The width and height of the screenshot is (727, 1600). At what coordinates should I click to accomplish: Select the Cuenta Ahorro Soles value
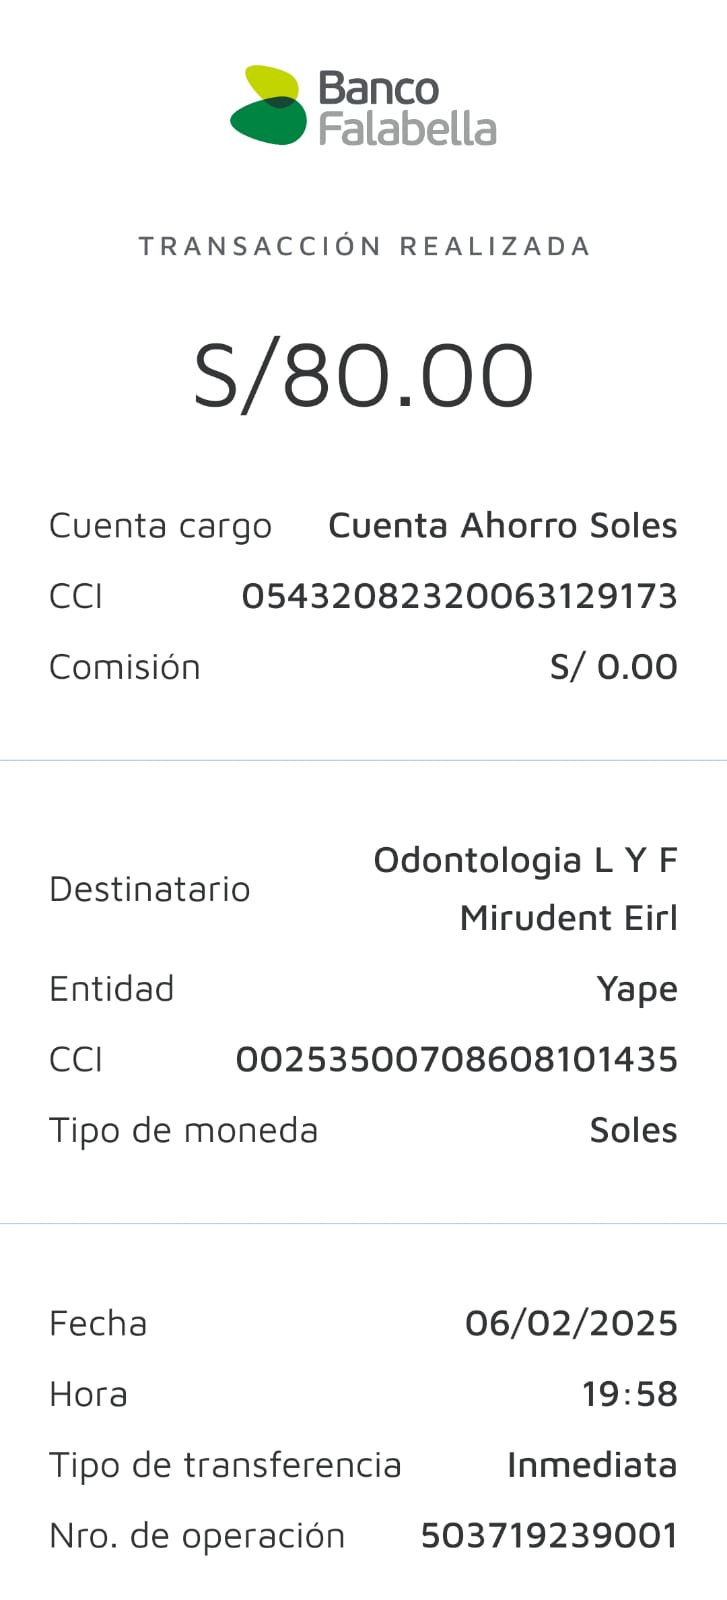click(502, 526)
